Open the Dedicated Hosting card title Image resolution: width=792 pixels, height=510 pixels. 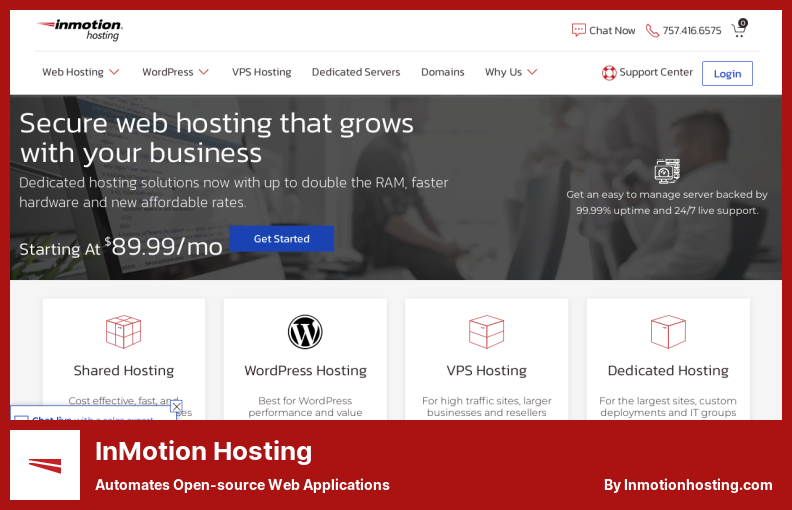point(668,370)
